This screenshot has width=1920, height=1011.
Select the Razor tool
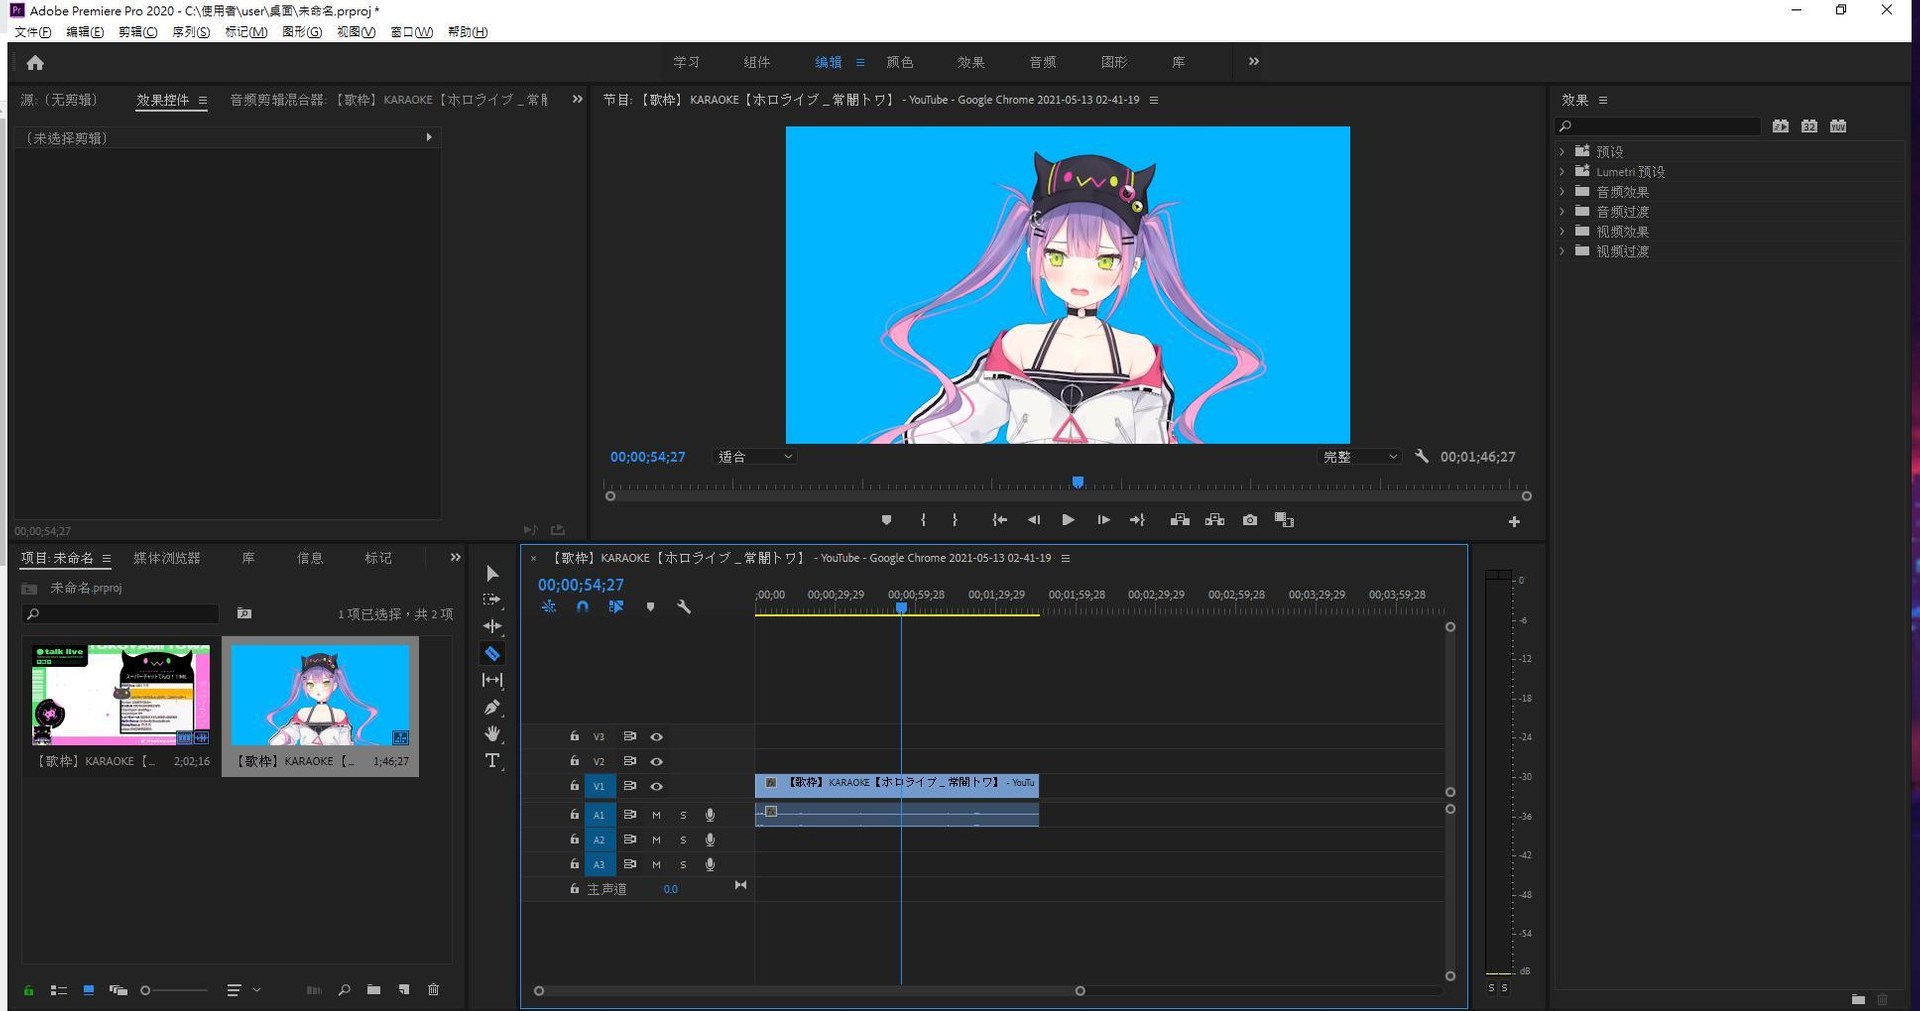tap(492, 653)
